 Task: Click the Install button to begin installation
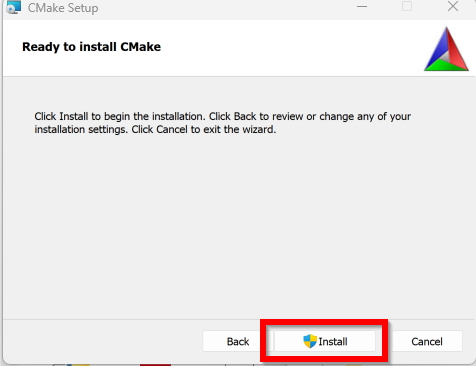[x=325, y=341]
